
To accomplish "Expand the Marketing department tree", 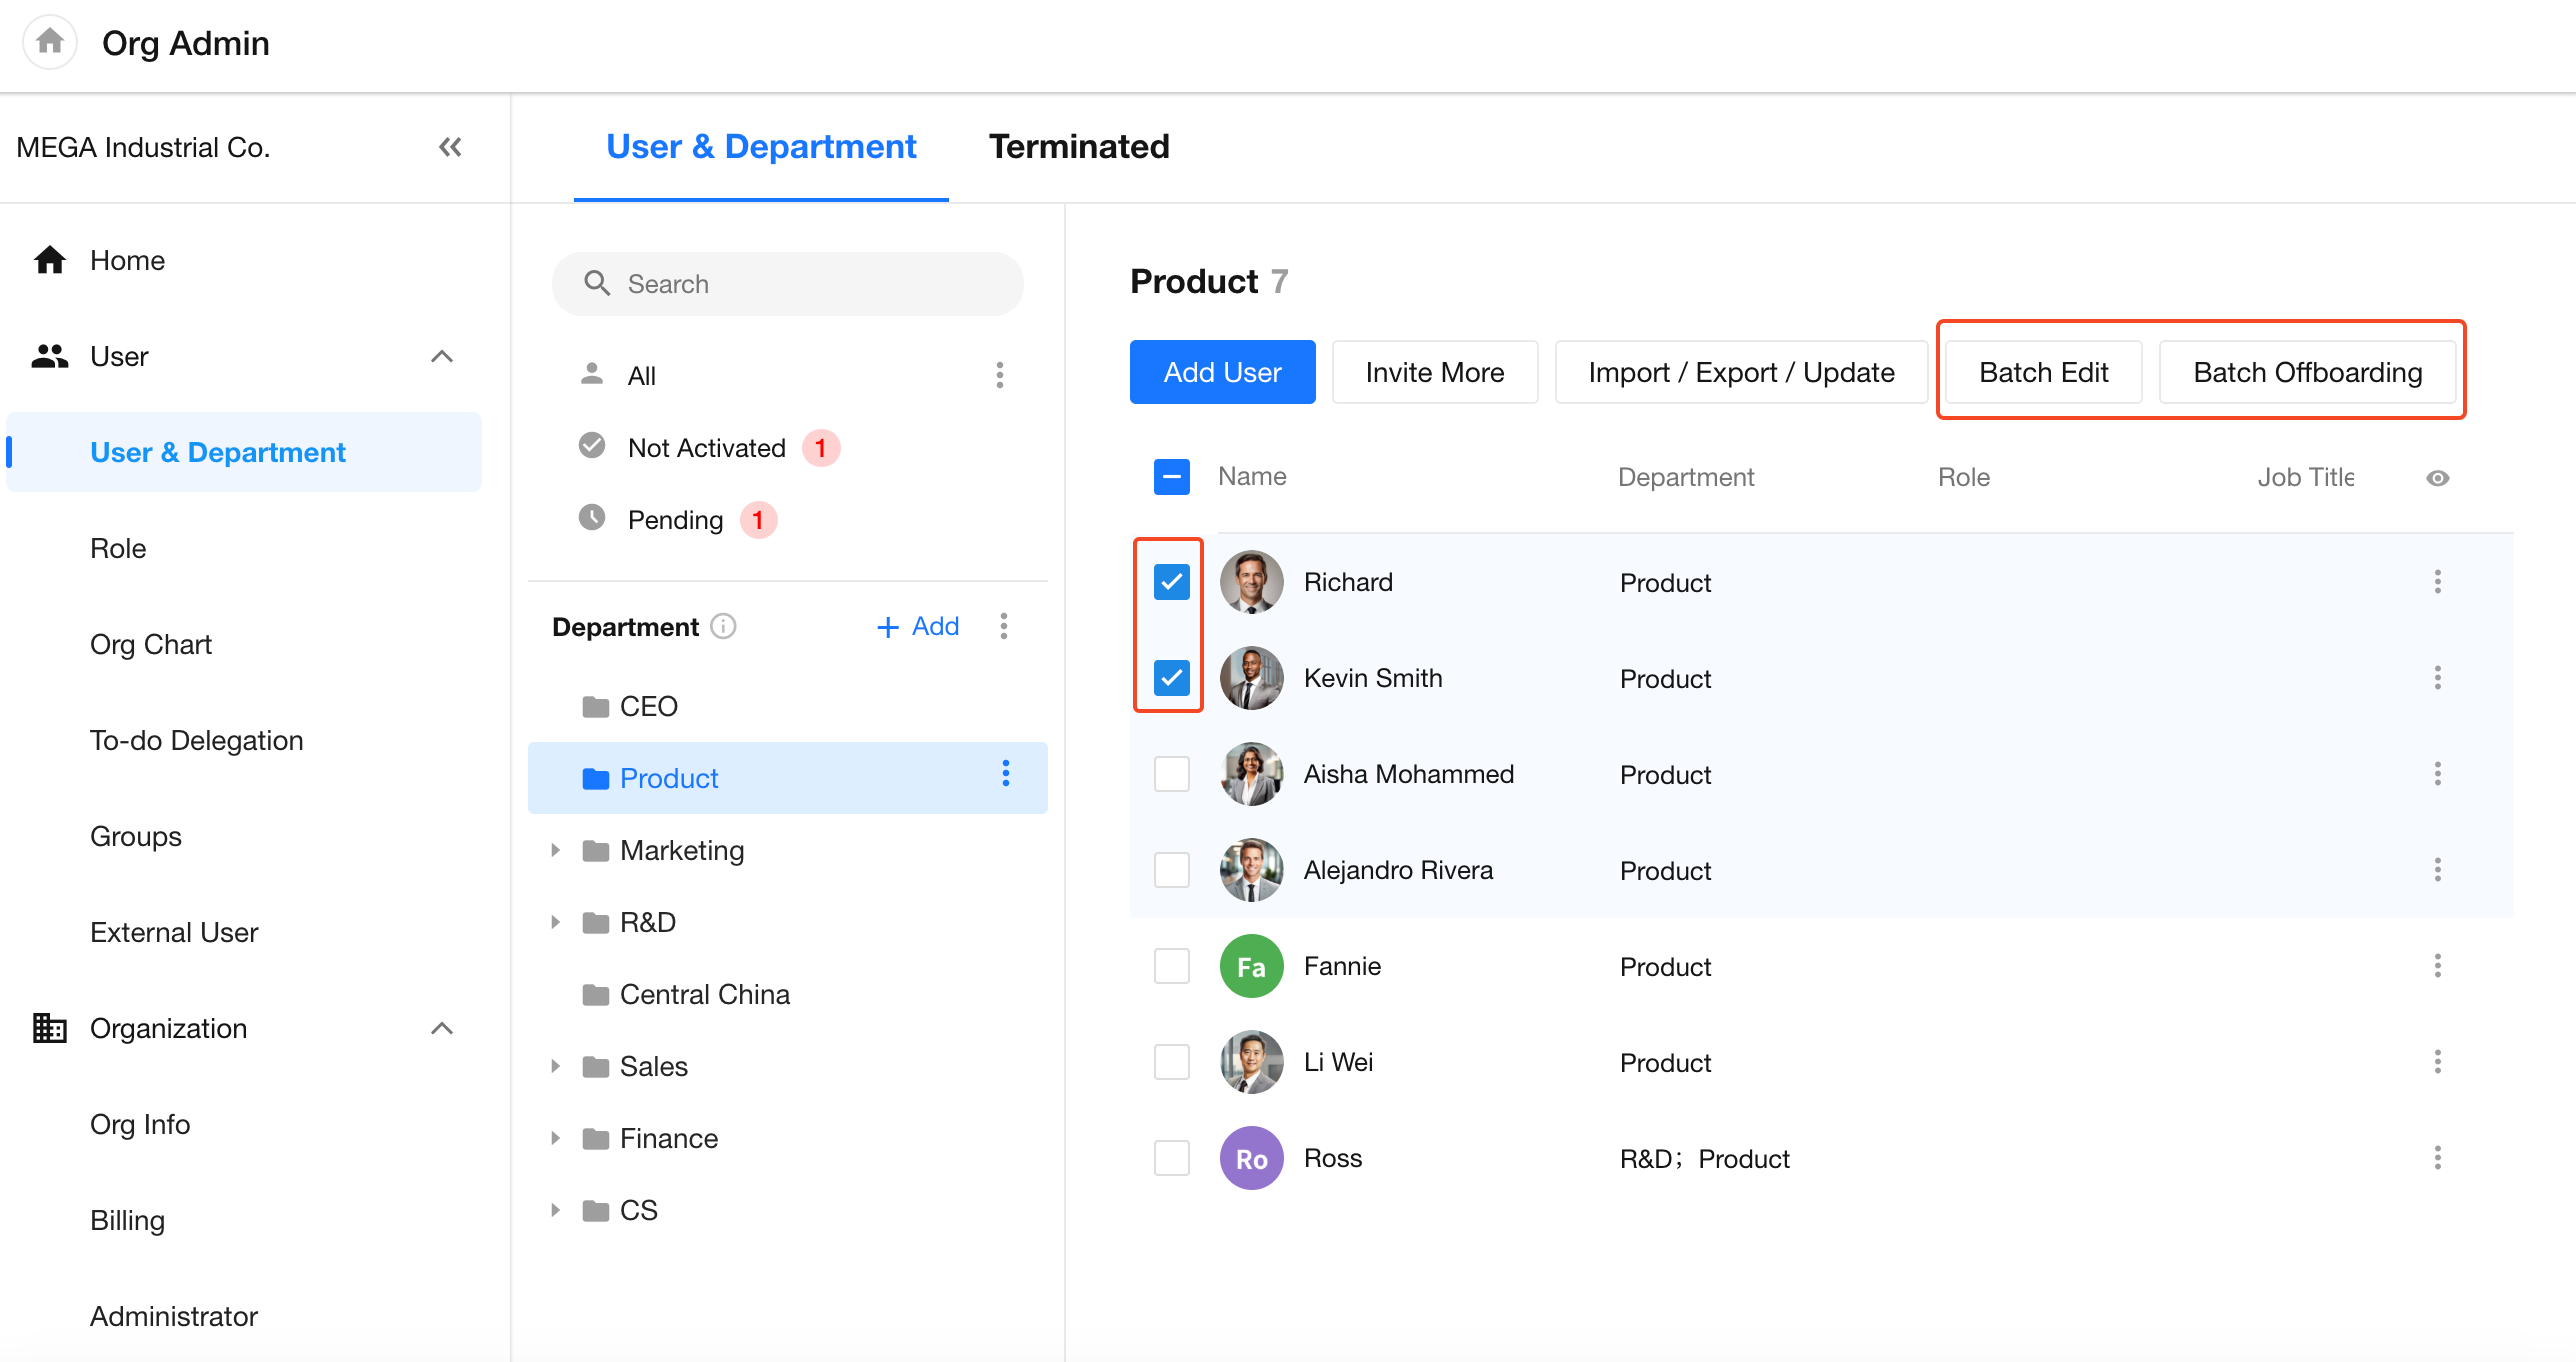I will point(556,850).
